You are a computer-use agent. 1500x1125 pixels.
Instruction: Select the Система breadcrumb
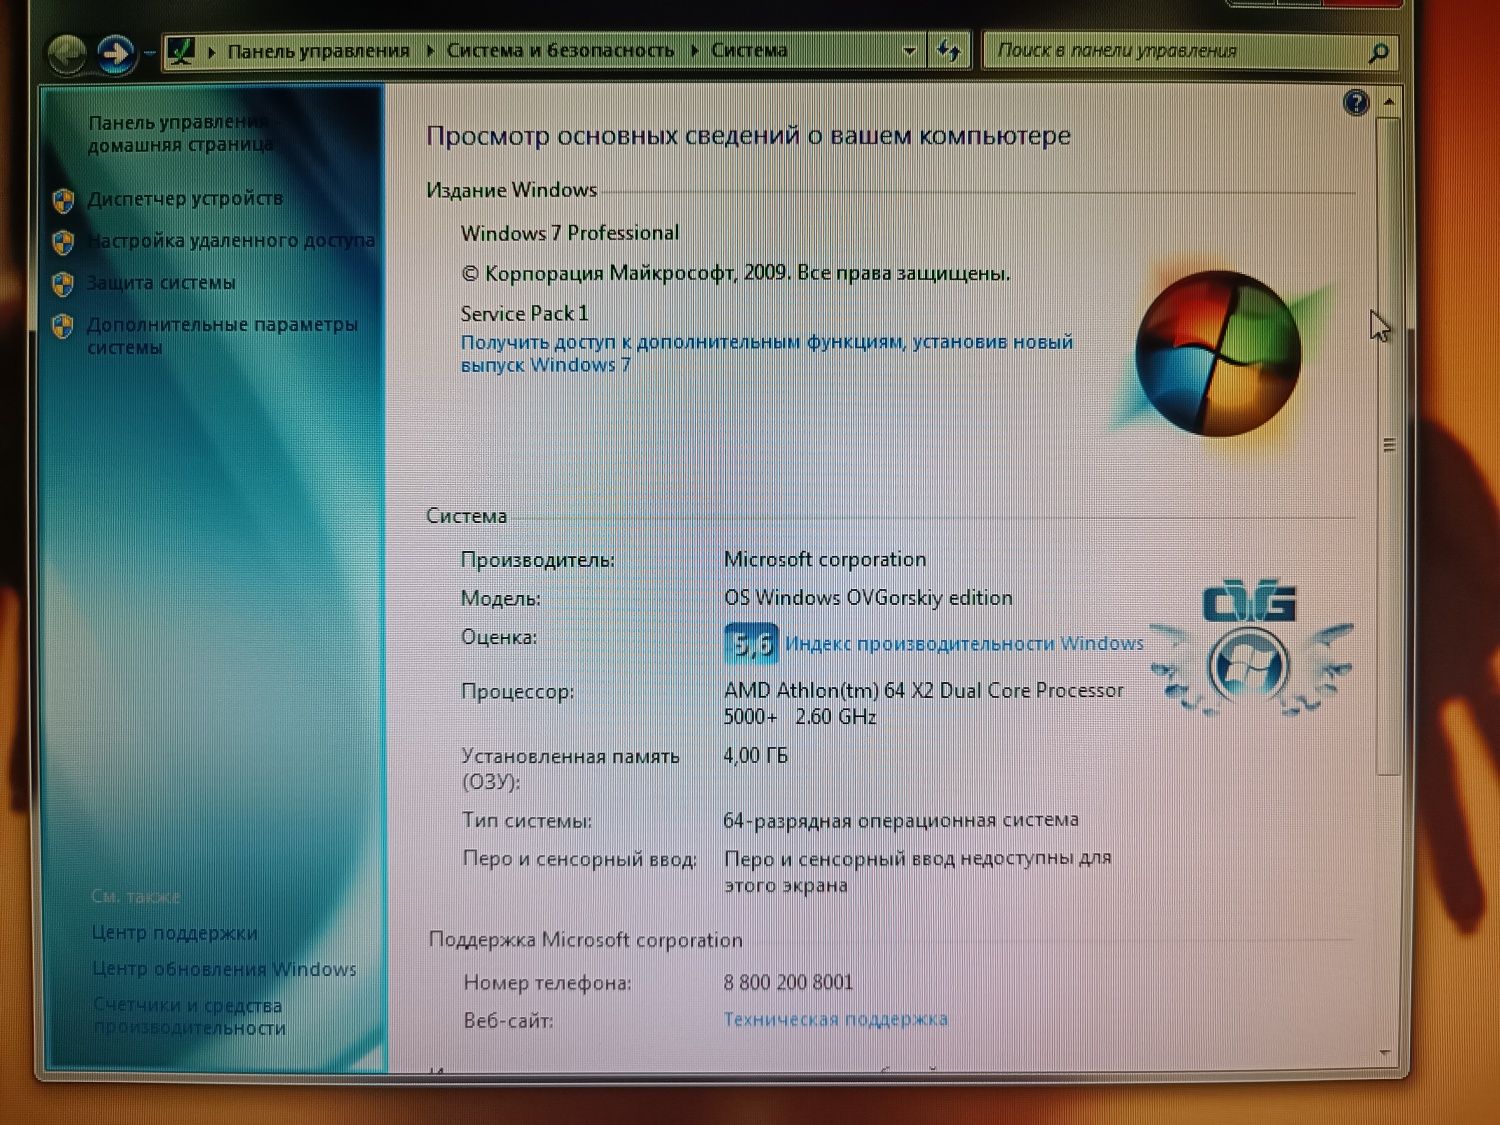tap(749, 50)
